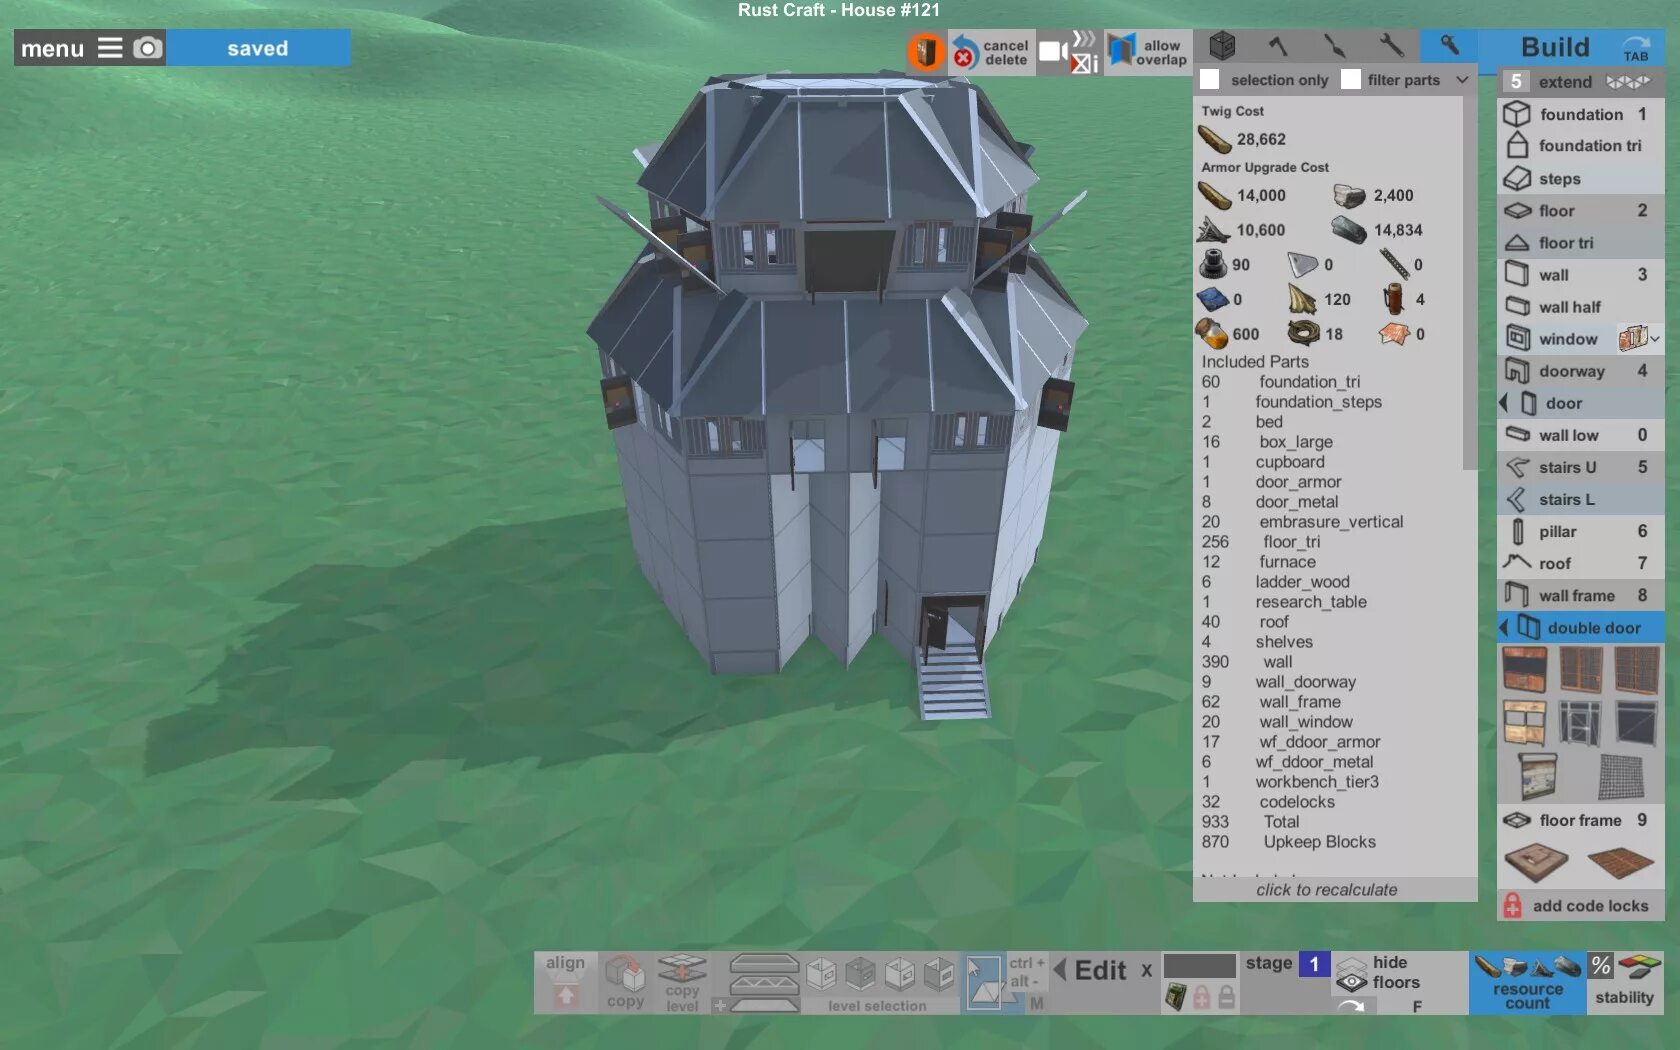Click to recalculate resource costs
This screenshot has width=1680, height=1050.
tap(1327, 890)
